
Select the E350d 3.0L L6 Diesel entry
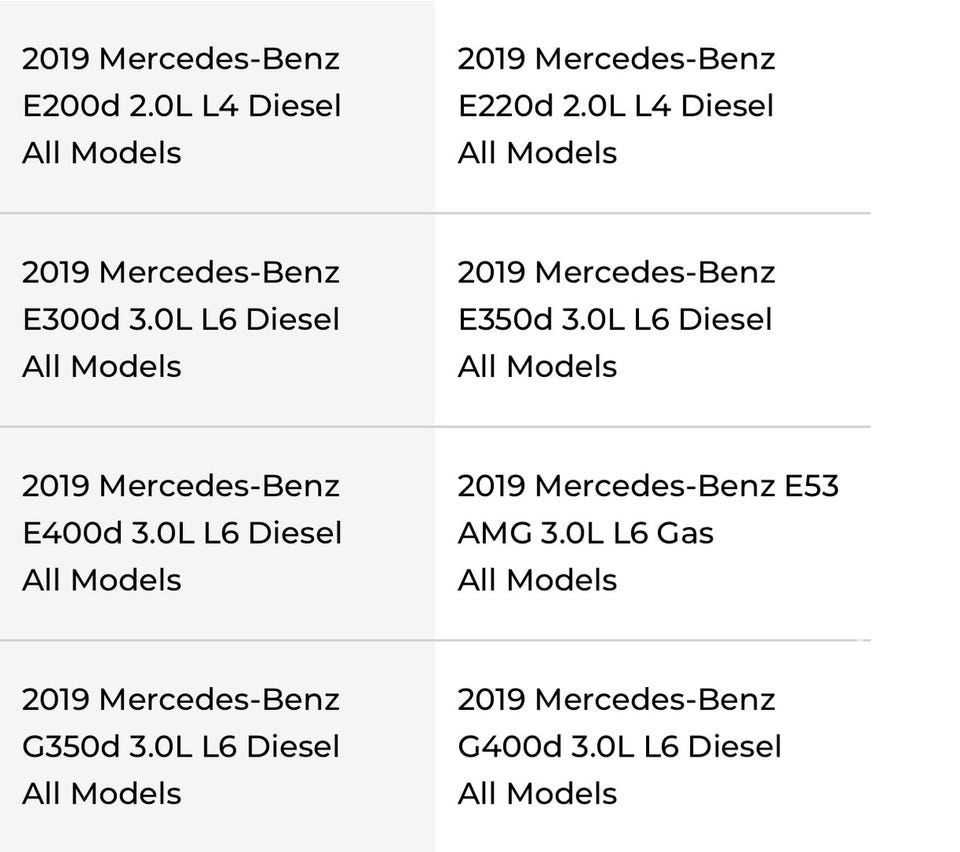615,319
